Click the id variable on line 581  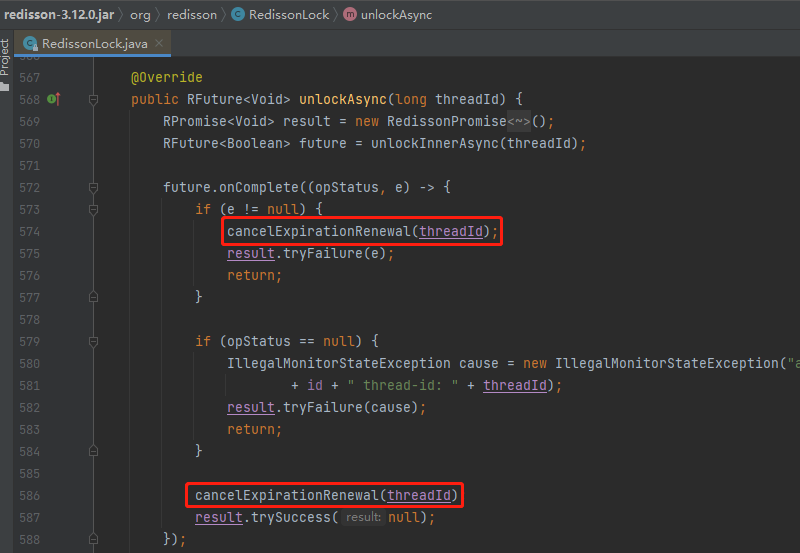coord(315,386)
